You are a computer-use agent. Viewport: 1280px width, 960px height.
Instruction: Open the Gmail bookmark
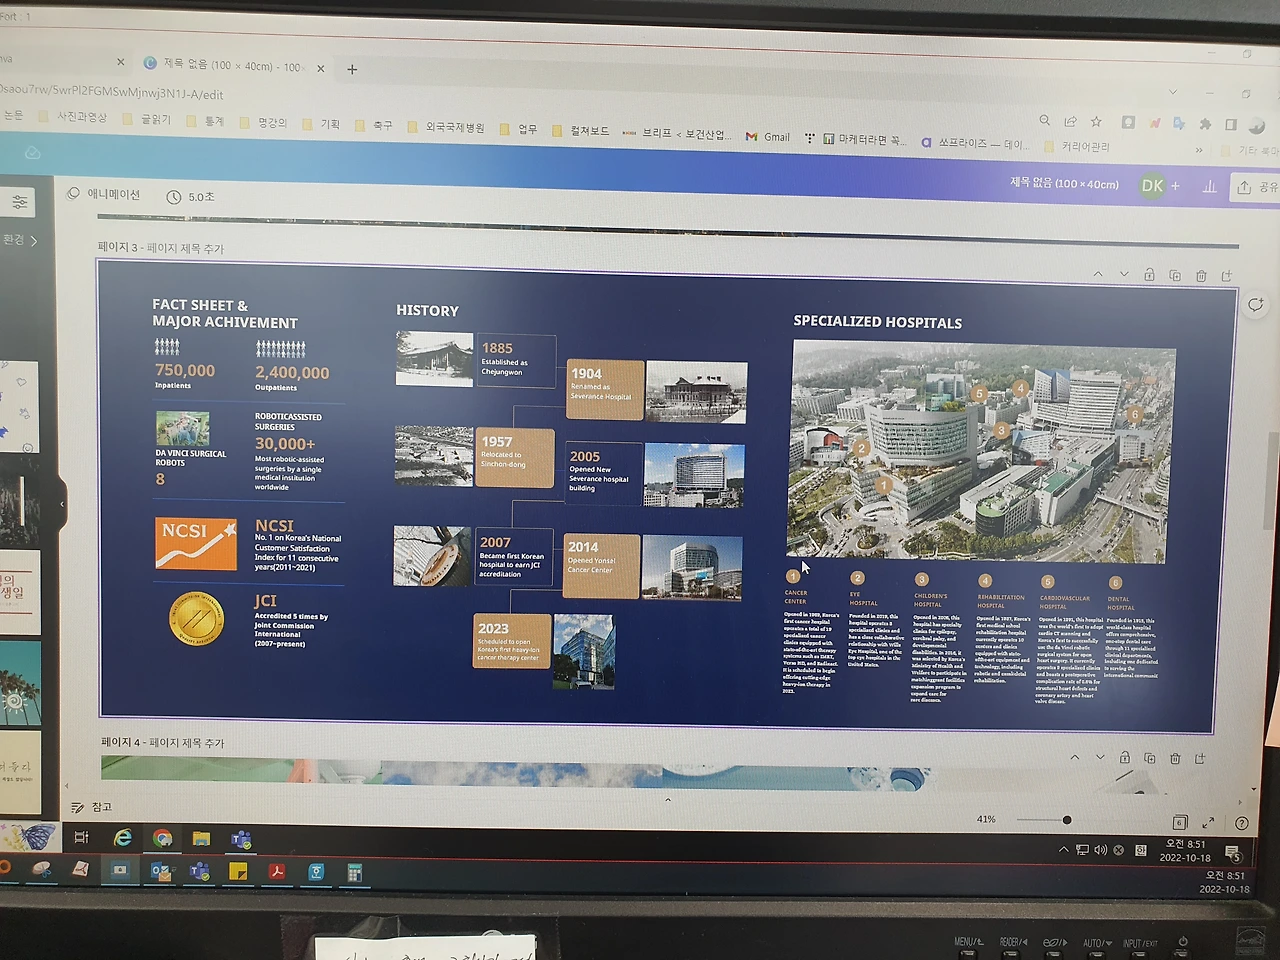coord(768,137)
